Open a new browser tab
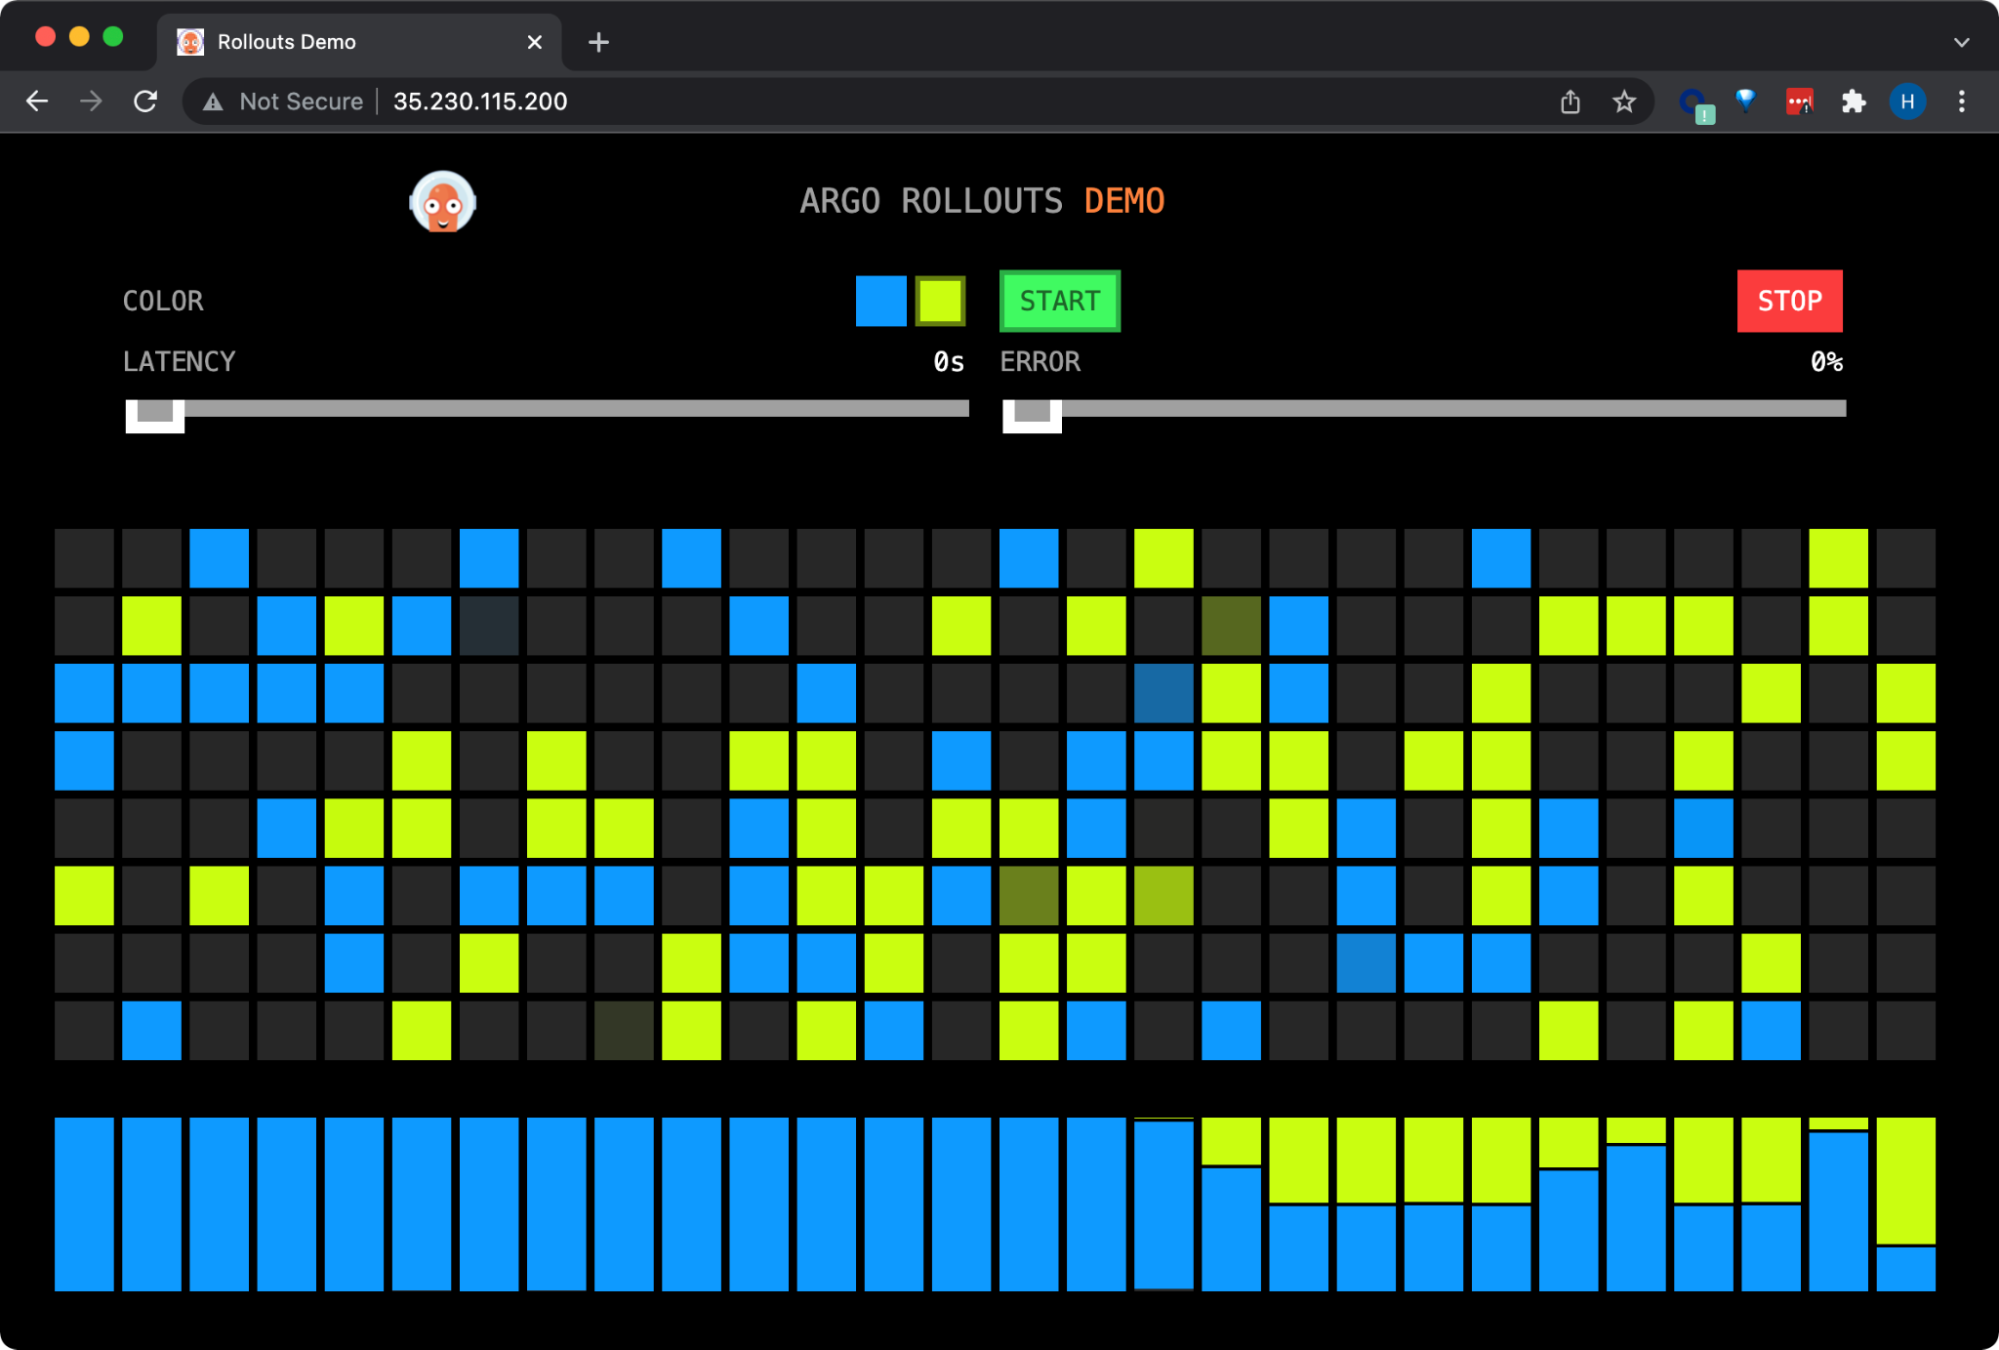 coord(598,42)
